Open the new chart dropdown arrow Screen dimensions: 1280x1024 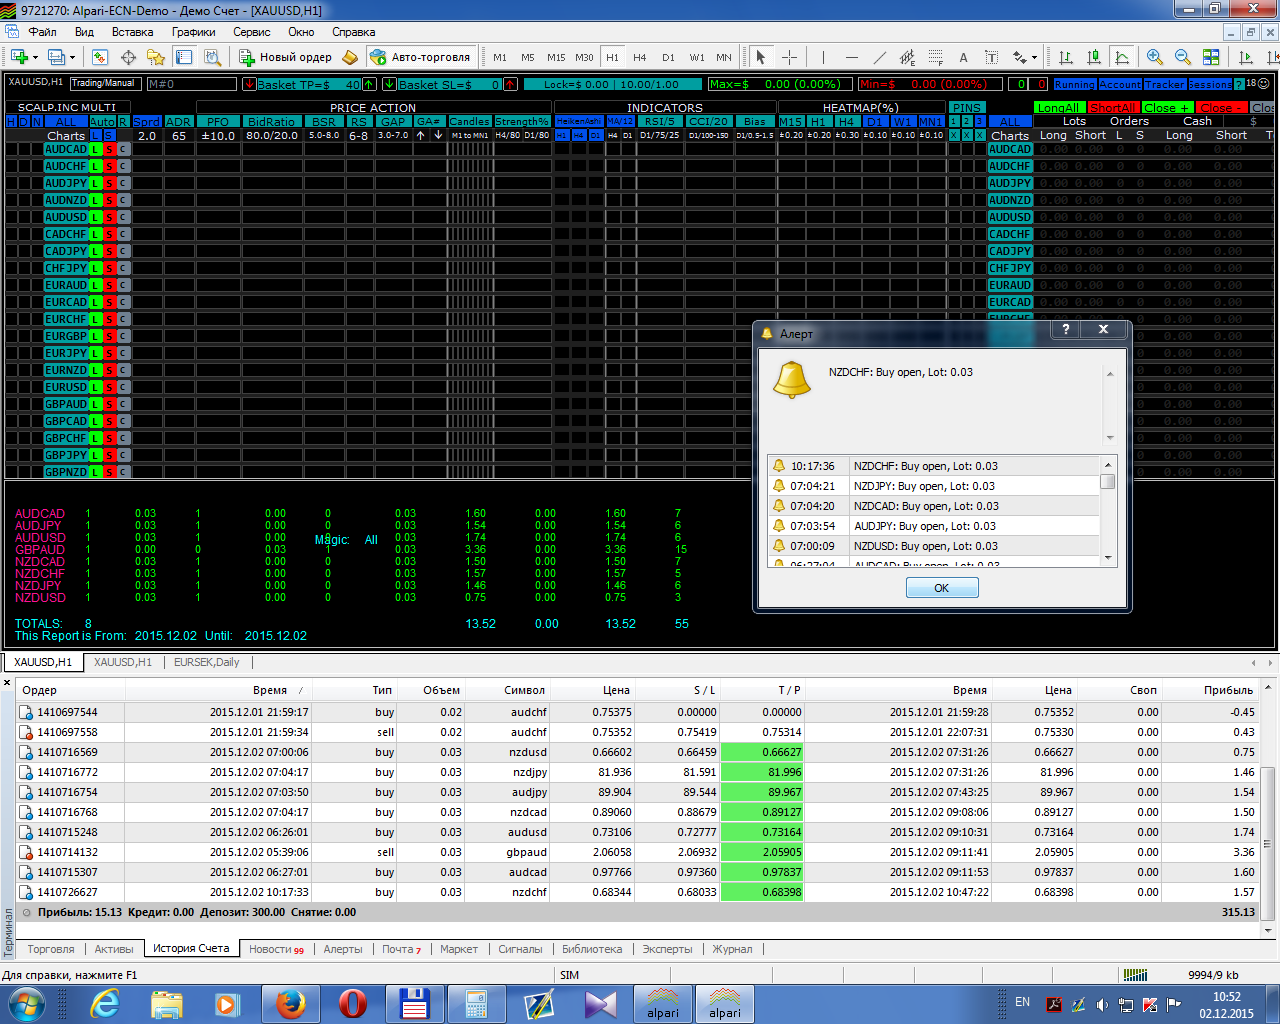coord(35,57)
